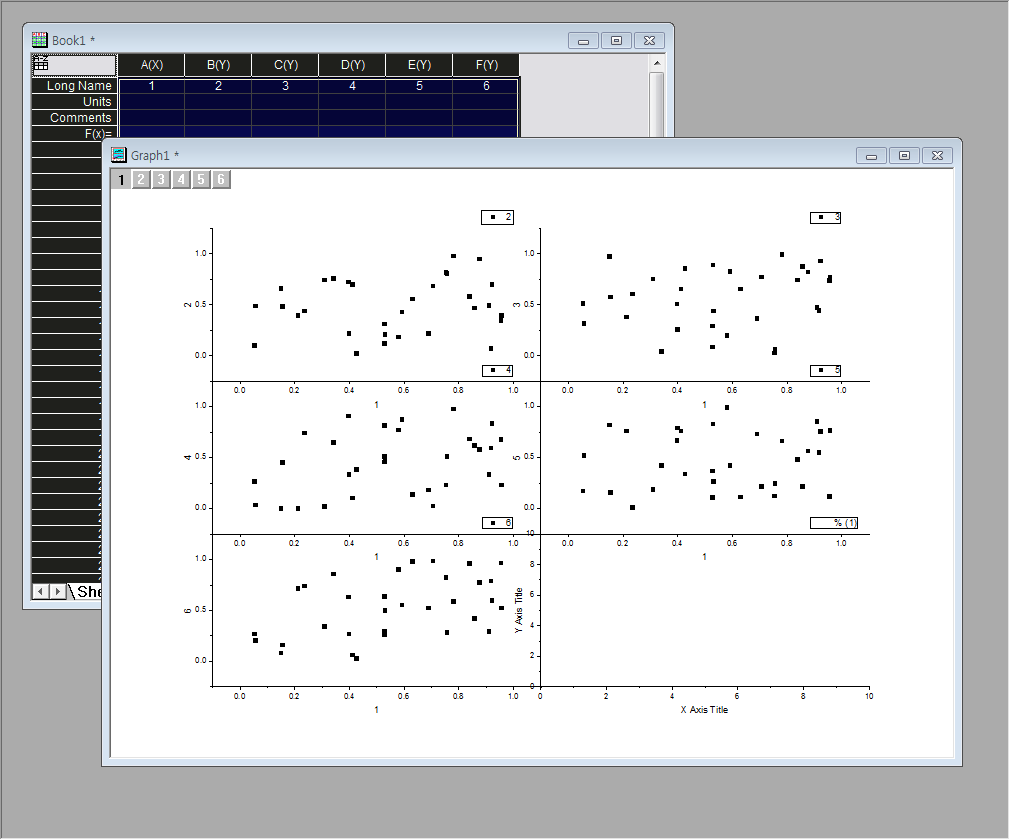Minimize the Graph1 window
The height and width of the screenshot is (840, 1010).
tap(872, 155)
